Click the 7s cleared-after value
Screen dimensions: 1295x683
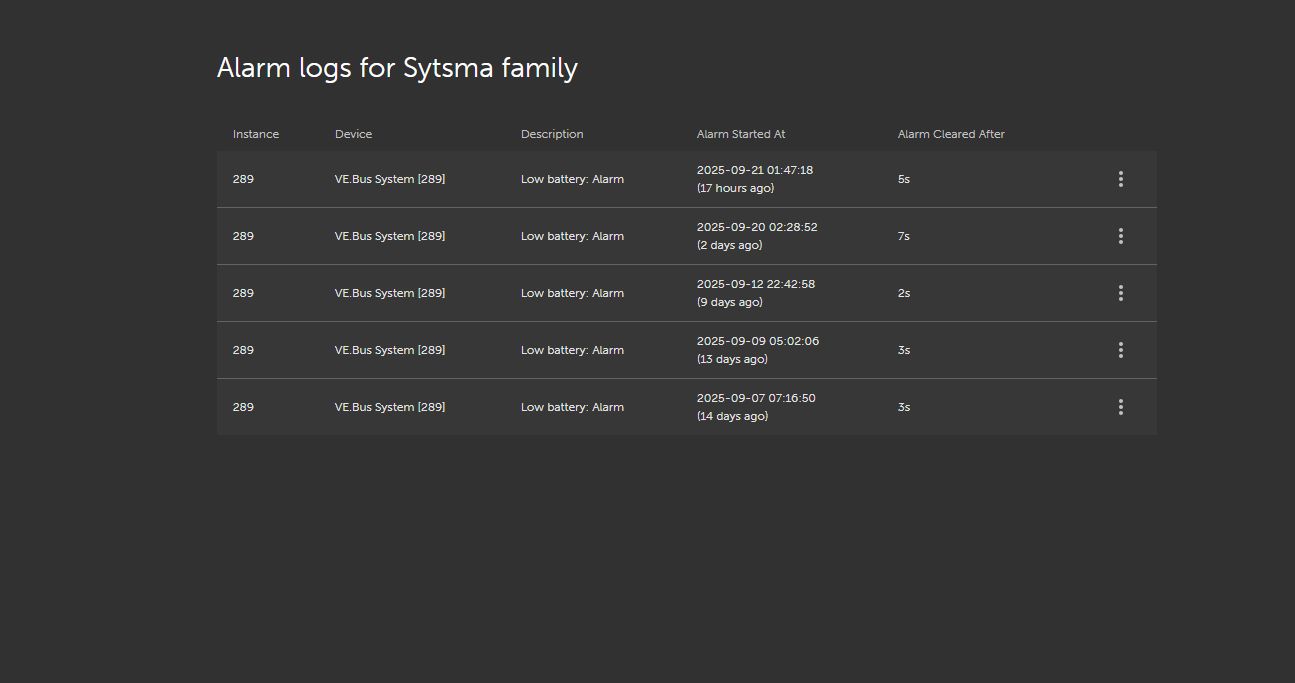904,236
